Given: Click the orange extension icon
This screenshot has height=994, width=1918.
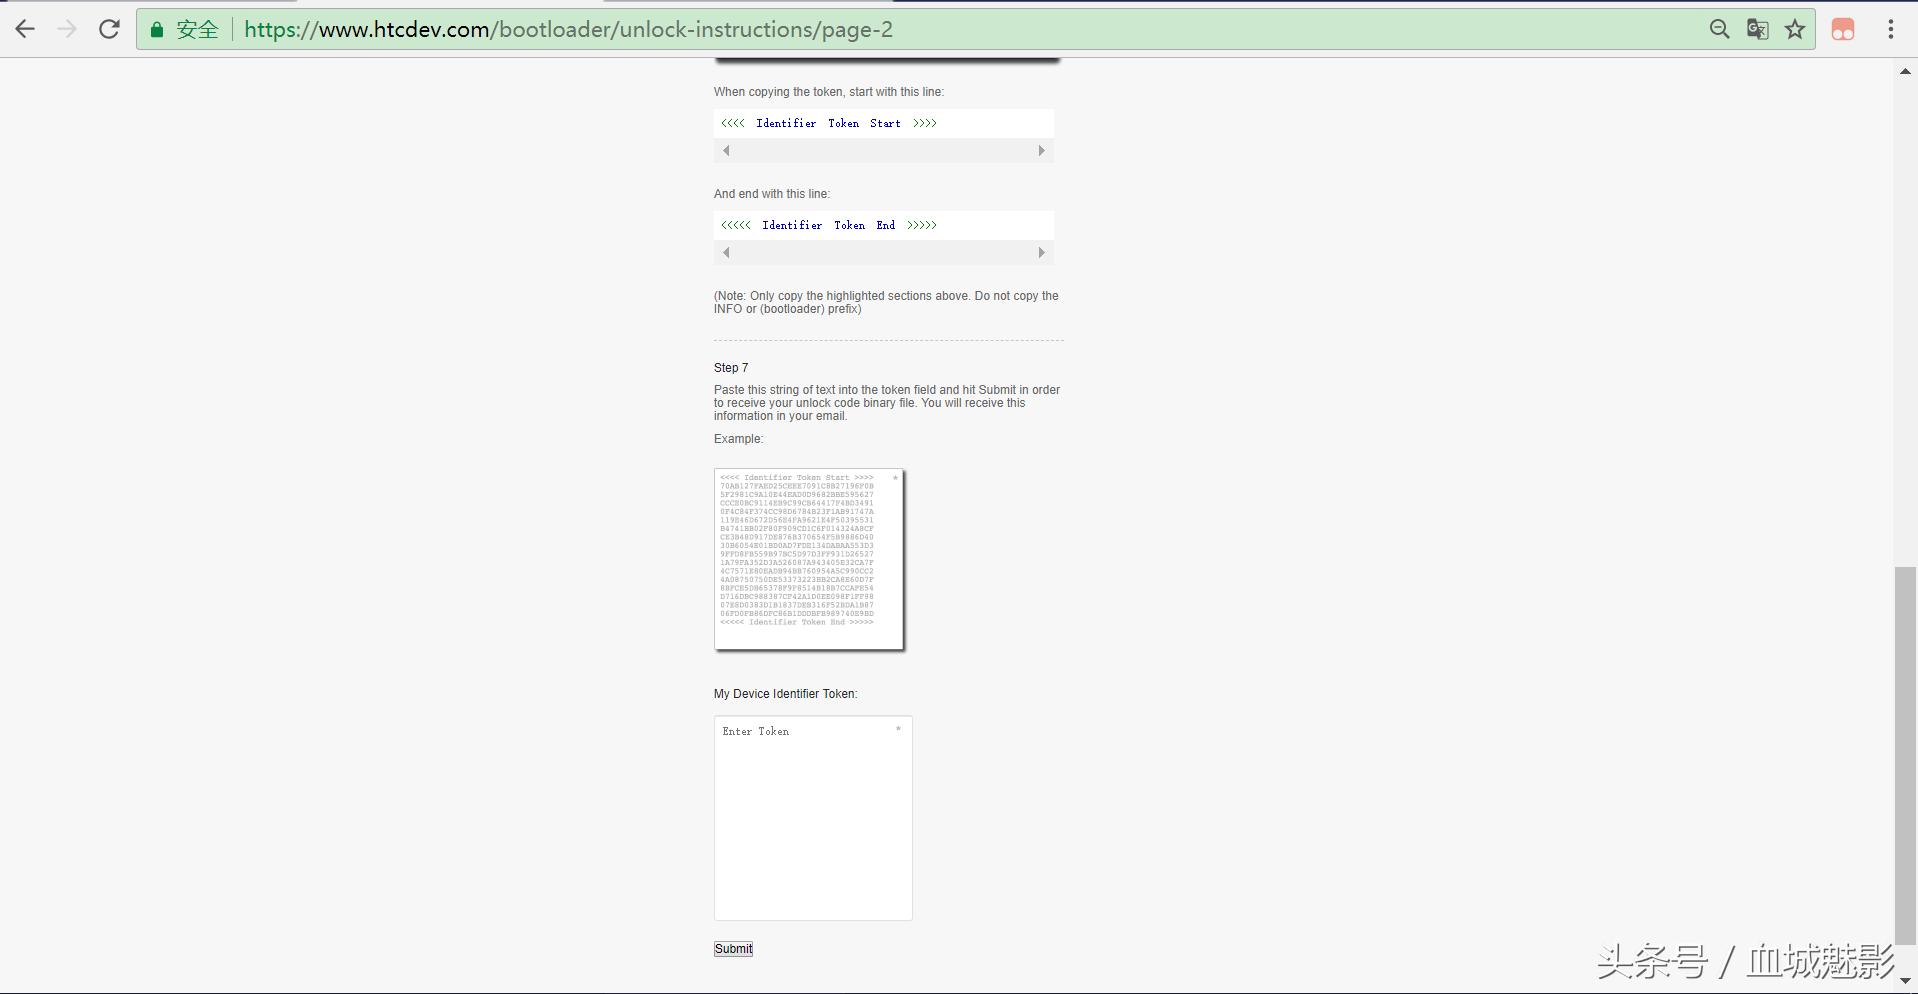Looking at the screenshot, I should pos(1843,29).
